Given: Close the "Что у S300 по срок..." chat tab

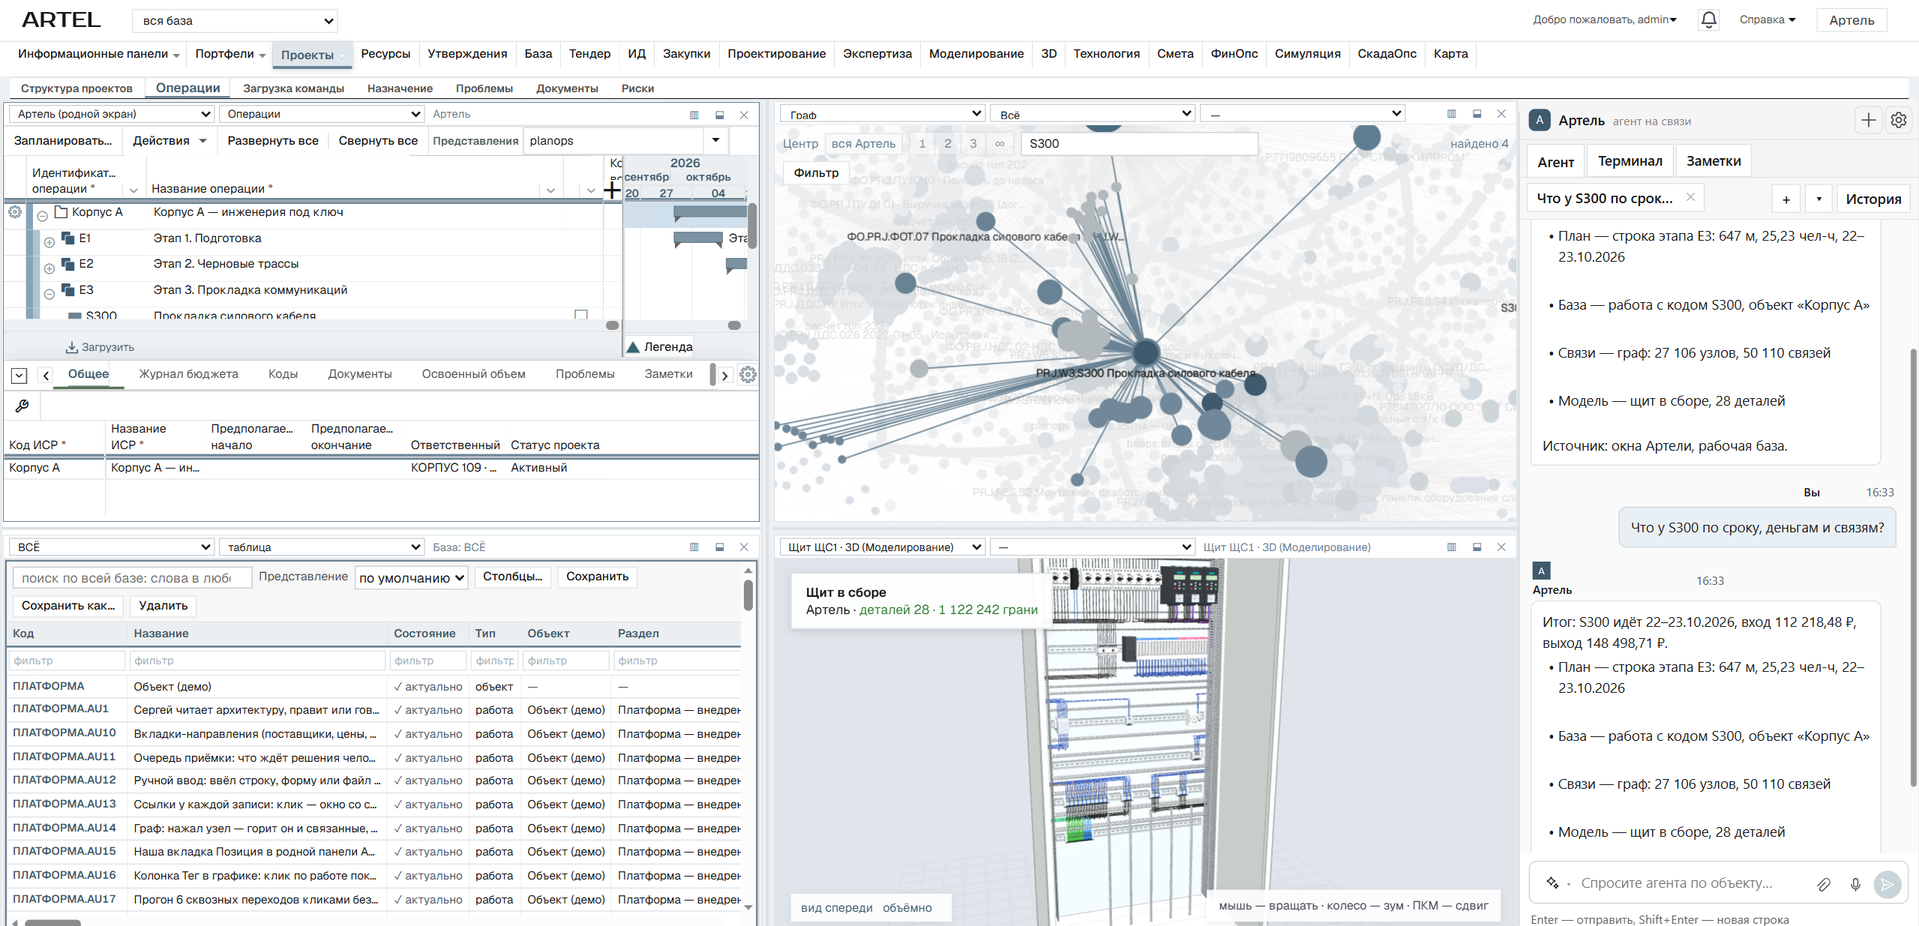Looking at the screenshot, I should pyautogui.click(x=1690, y=197).
